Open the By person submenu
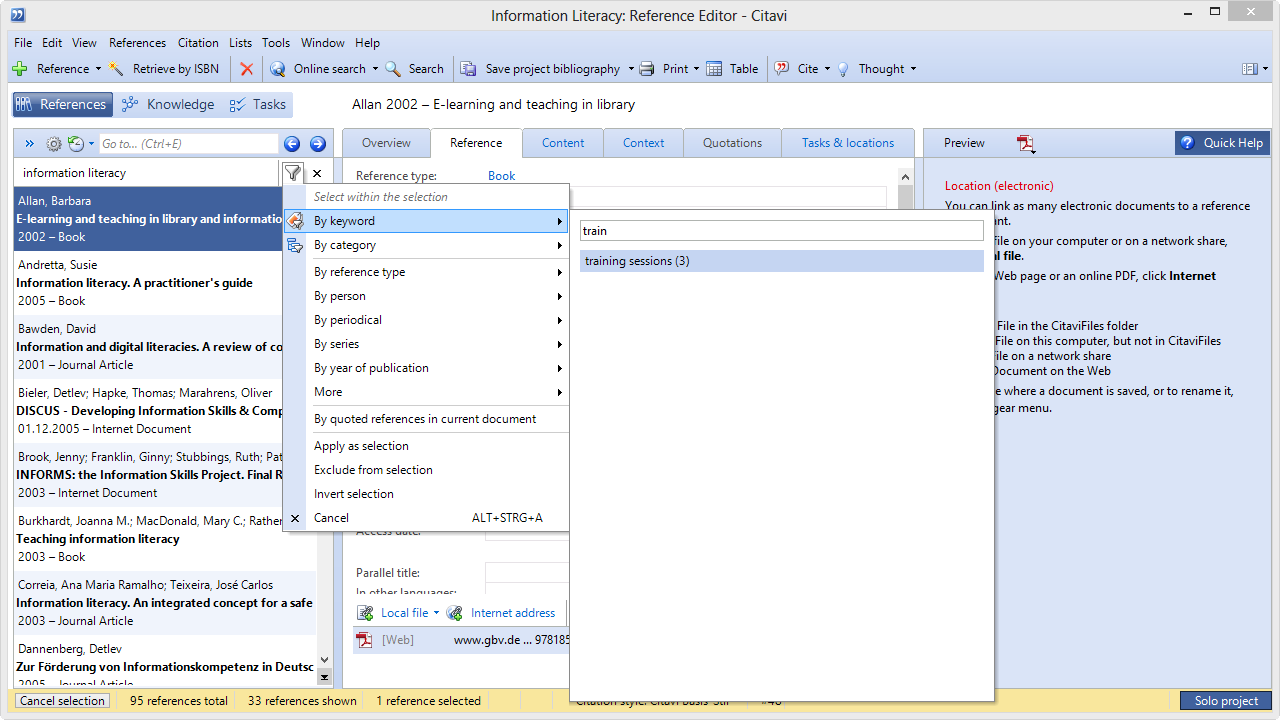 426,296
